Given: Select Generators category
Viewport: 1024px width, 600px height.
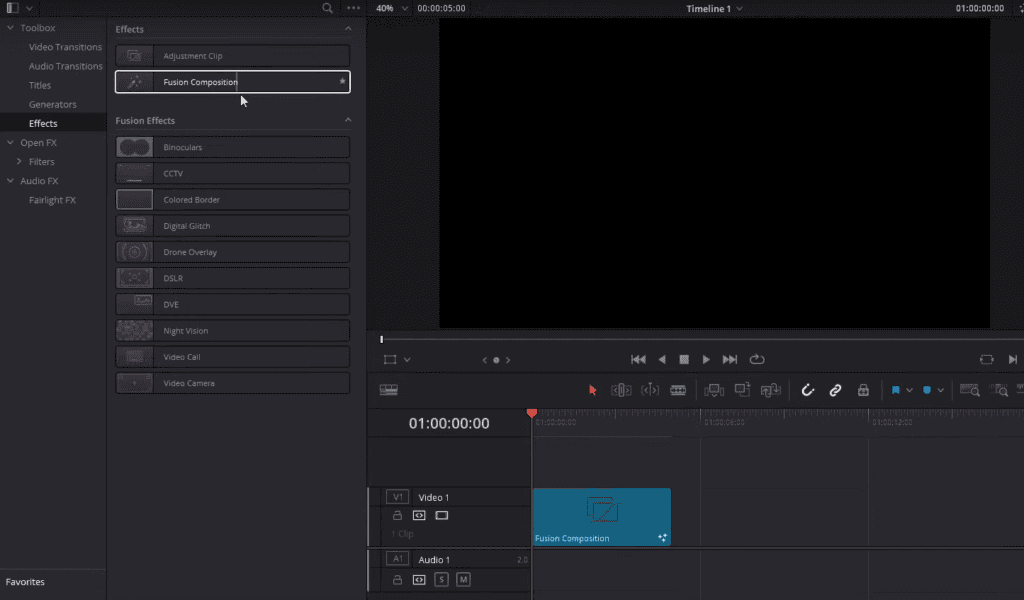Looking at the screenshot, I should (x=53, y=104).
